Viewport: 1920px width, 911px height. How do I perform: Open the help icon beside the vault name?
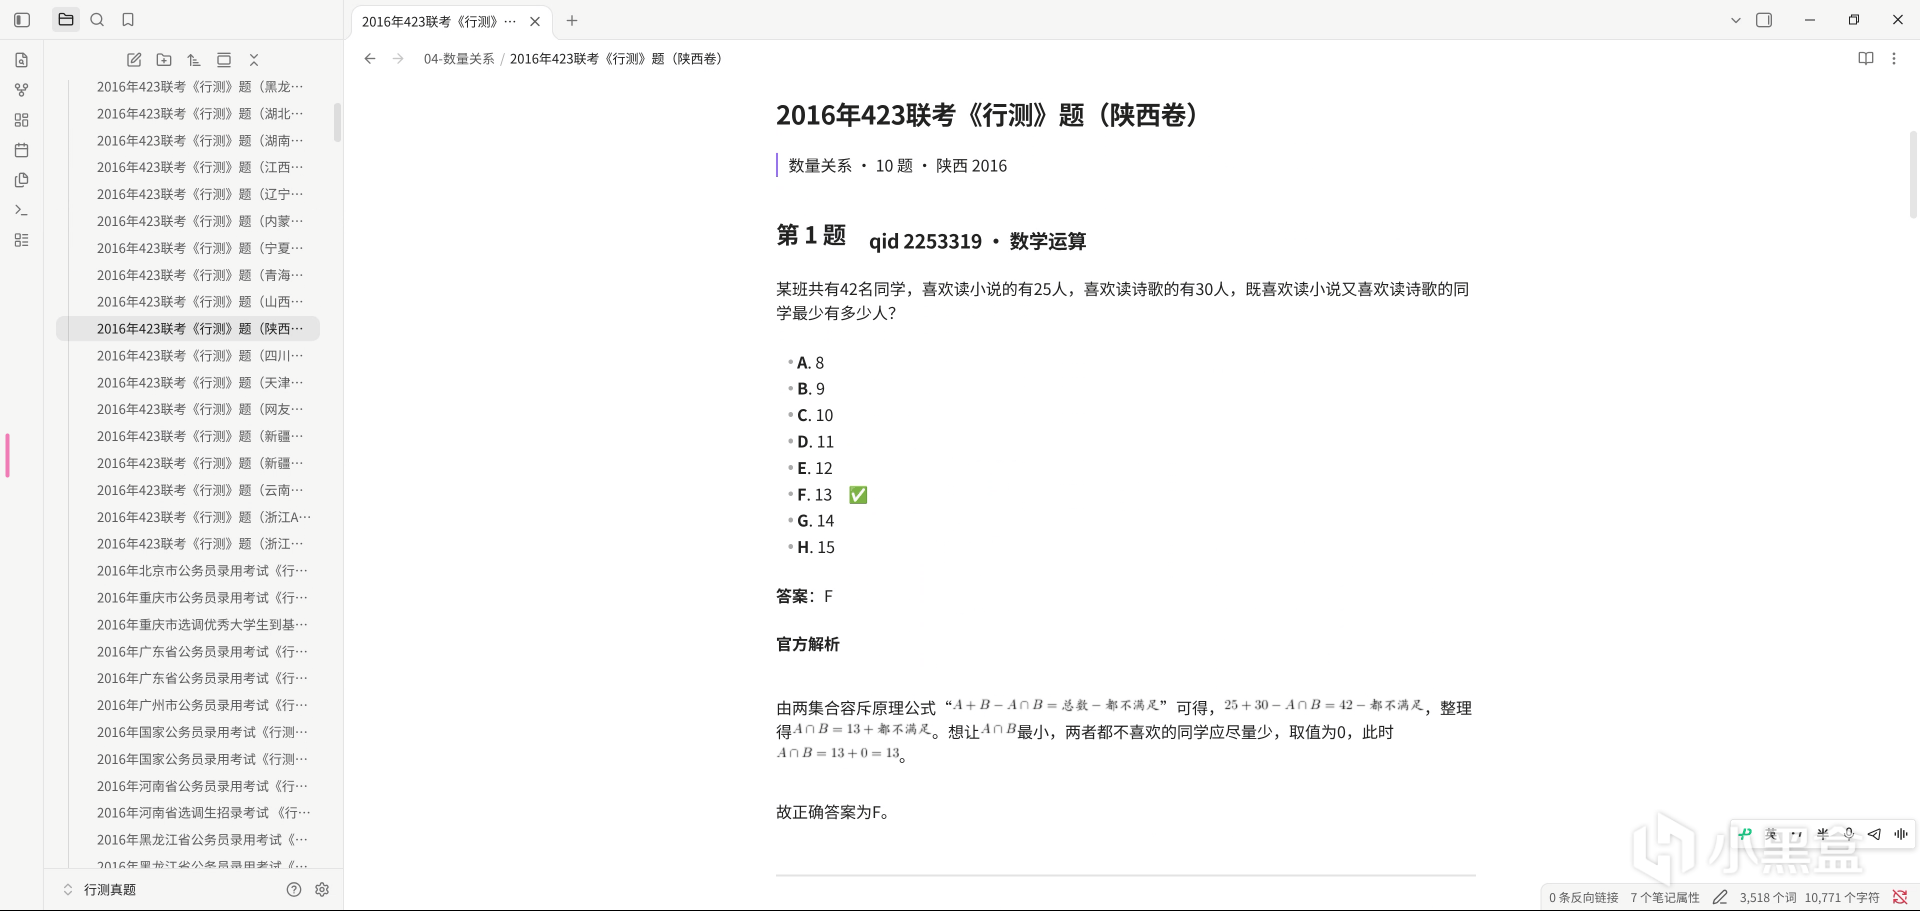[x=294, y=890]
